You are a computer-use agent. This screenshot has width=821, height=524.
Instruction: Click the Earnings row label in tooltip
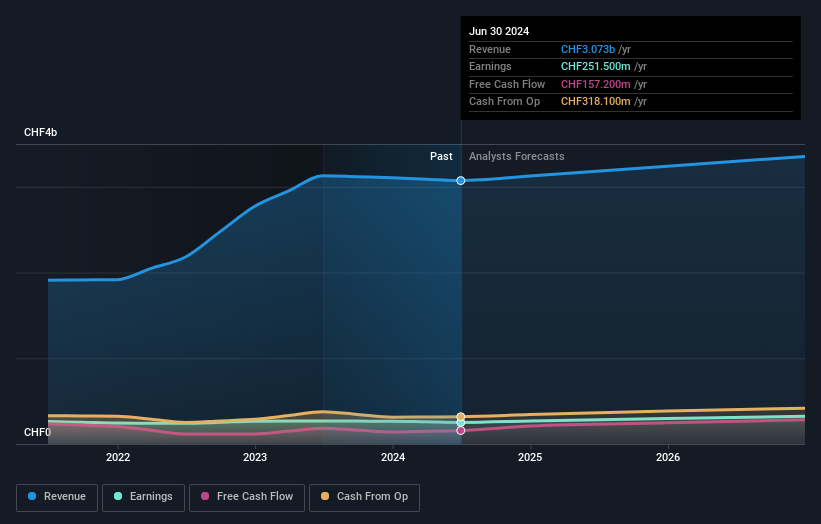pos(490,66)
